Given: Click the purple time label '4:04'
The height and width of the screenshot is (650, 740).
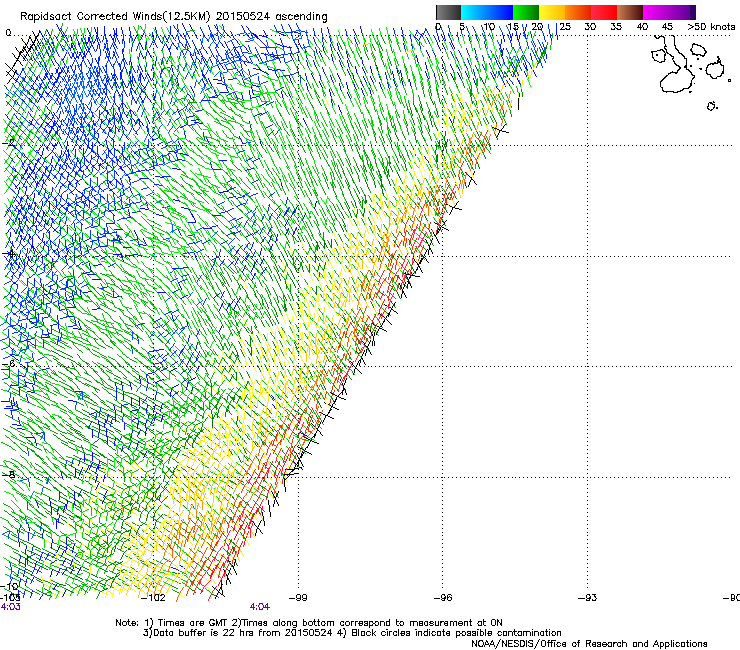Looking at the screenshot, I should click(x=260, y=607).
